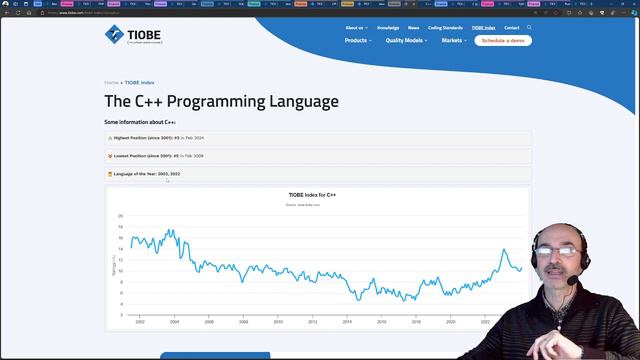The height and width of the screenshot is (360, 640).
Task: Follow the Home breadcrumb link
Action: click(x=111, y=82)
